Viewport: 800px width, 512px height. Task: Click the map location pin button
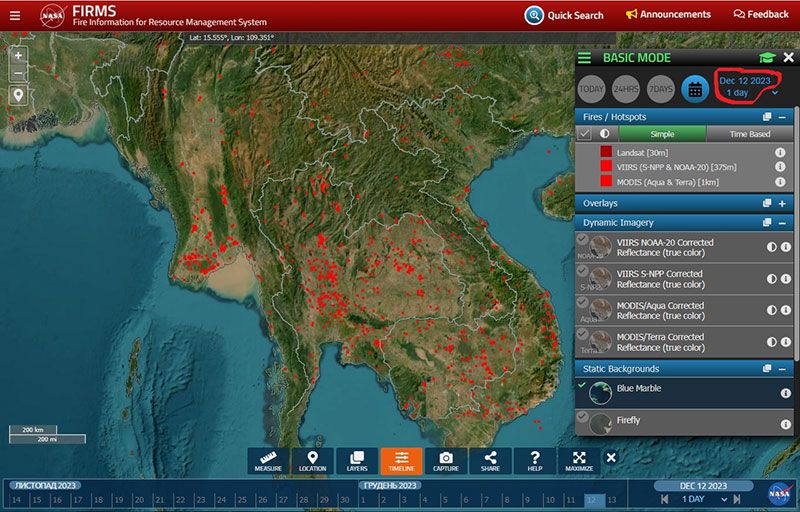click(x=18, y=95)
